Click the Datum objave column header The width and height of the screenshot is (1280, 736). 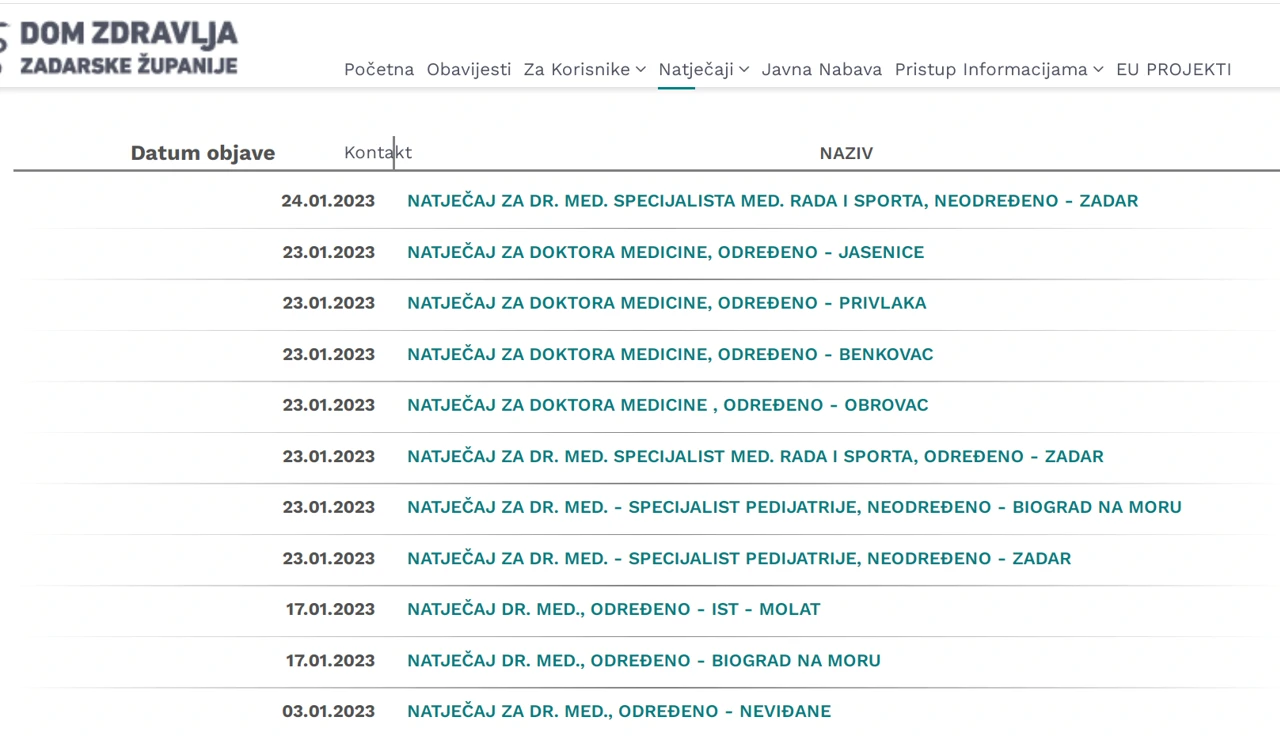pyautogui.click(x=203, y=153)
